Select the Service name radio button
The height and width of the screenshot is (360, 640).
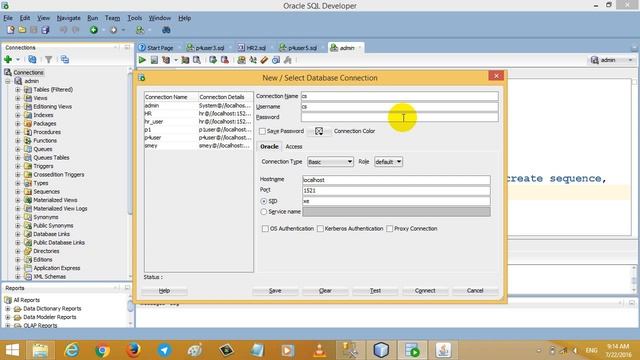coord(264,212)
